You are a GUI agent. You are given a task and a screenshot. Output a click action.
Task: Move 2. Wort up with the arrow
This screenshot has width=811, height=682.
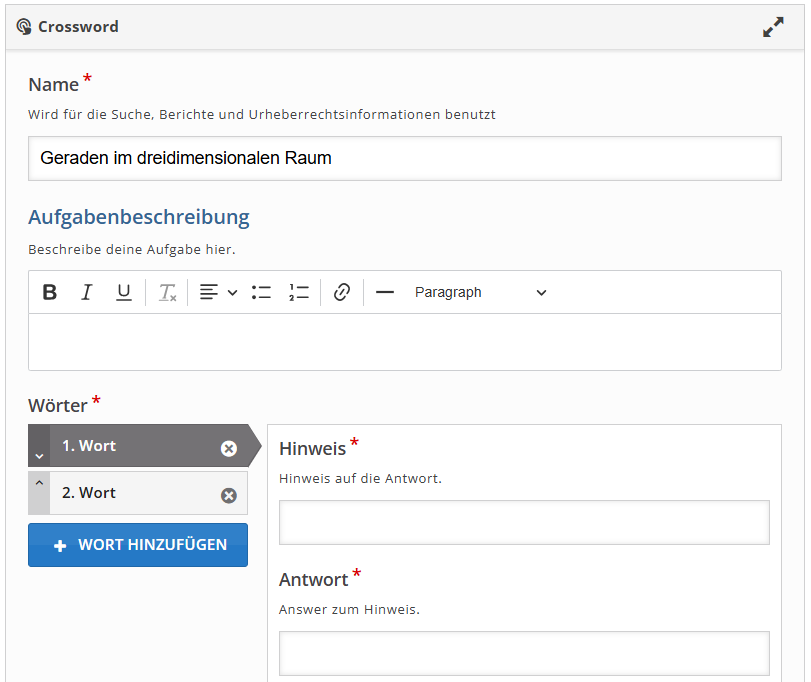(x=39, y=483)
